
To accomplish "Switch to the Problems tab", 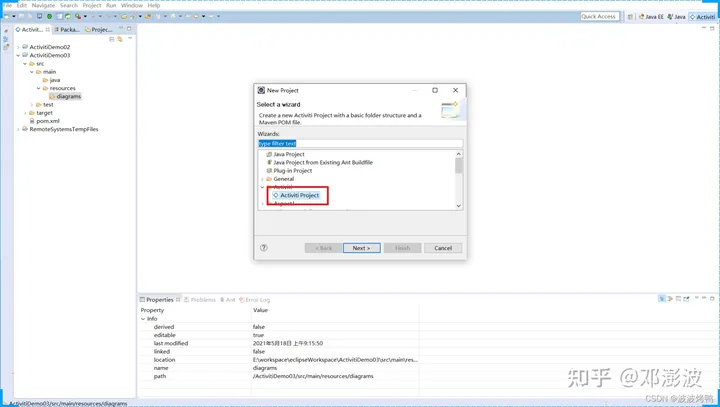I will pyautogui.click(x=200, y=300).
